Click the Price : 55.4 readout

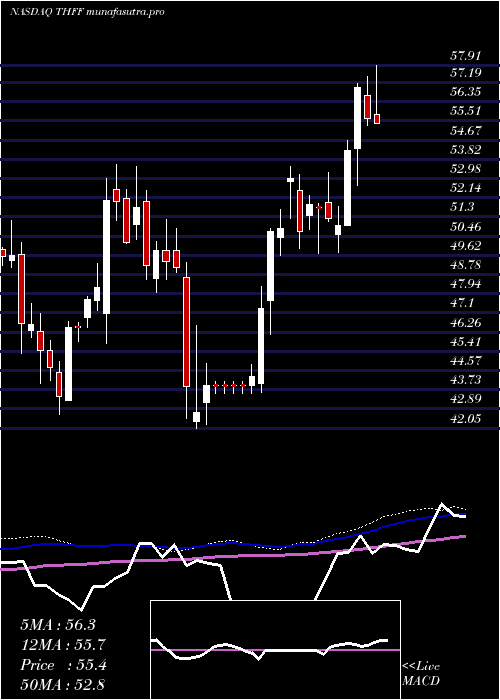point(63,665)
